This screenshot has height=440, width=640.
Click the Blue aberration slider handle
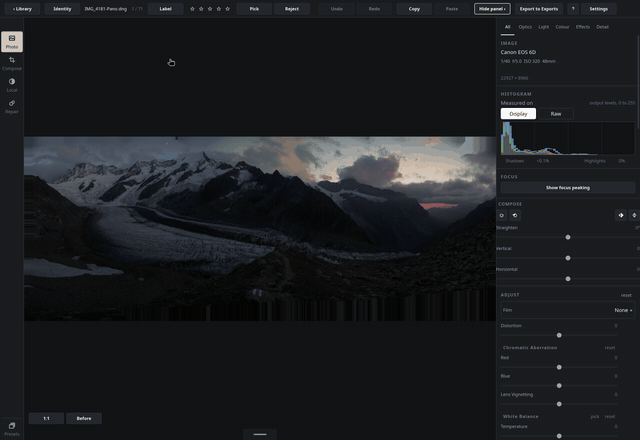tap(559, 386)
